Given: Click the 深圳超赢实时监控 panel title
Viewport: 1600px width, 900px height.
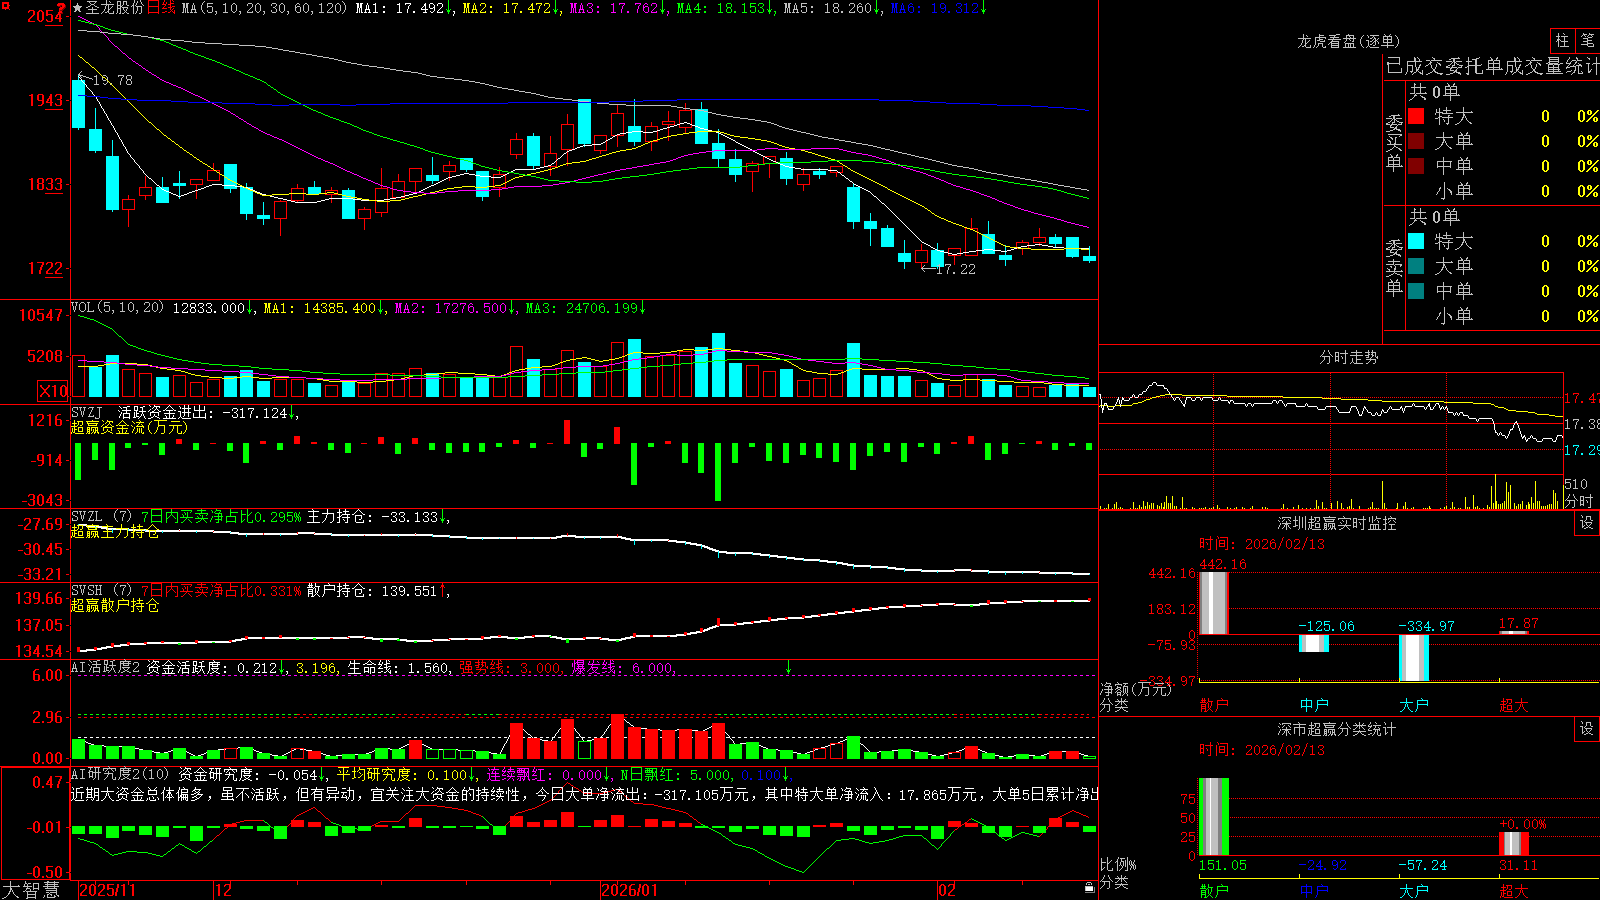Looking at the screenshot, I should (1336, 523).
